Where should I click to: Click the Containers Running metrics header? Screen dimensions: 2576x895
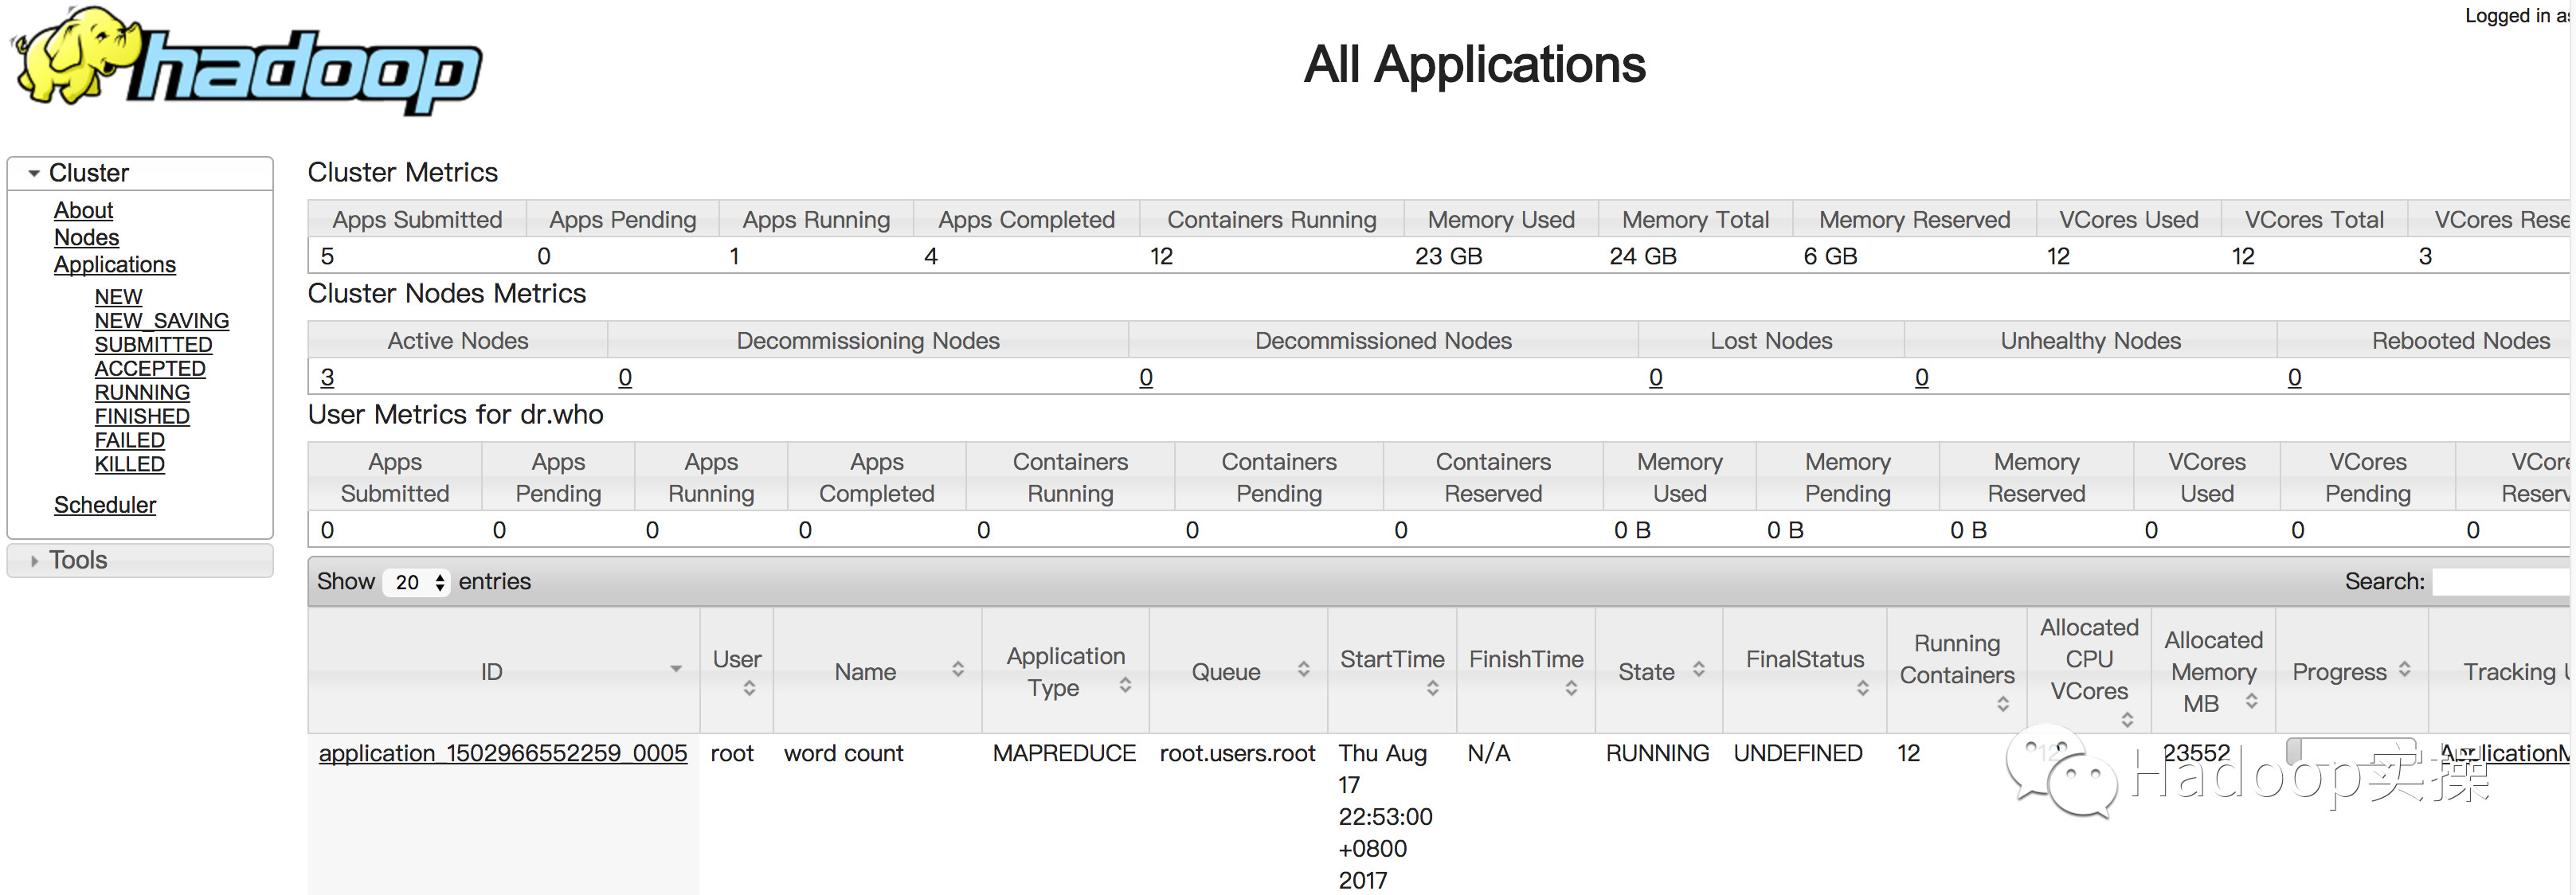1272,219
